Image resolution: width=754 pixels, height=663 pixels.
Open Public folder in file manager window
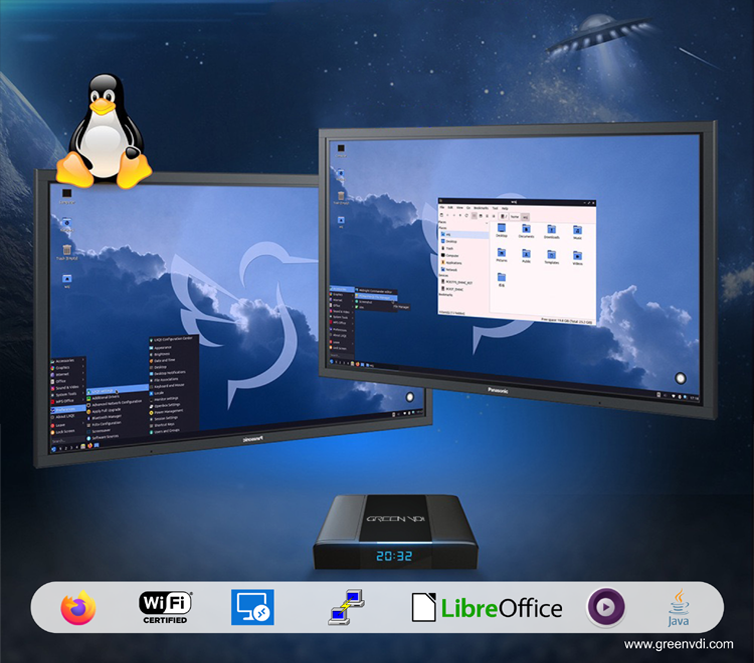(526, 256)
